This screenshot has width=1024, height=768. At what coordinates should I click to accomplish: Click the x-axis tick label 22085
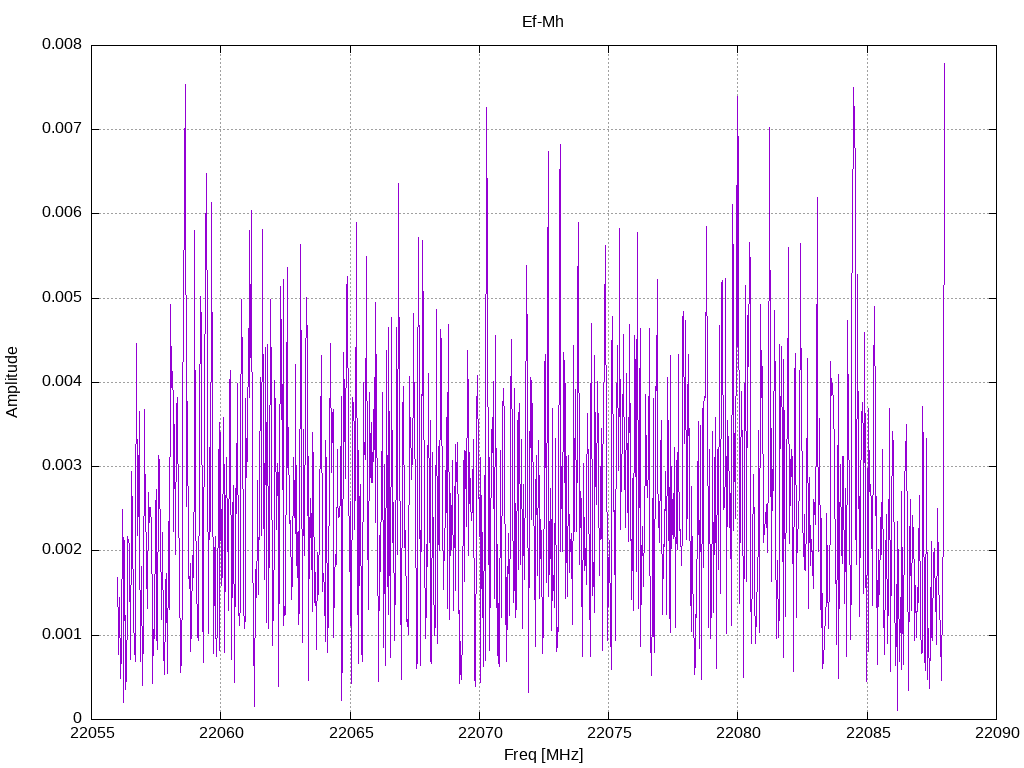[867, 733]
